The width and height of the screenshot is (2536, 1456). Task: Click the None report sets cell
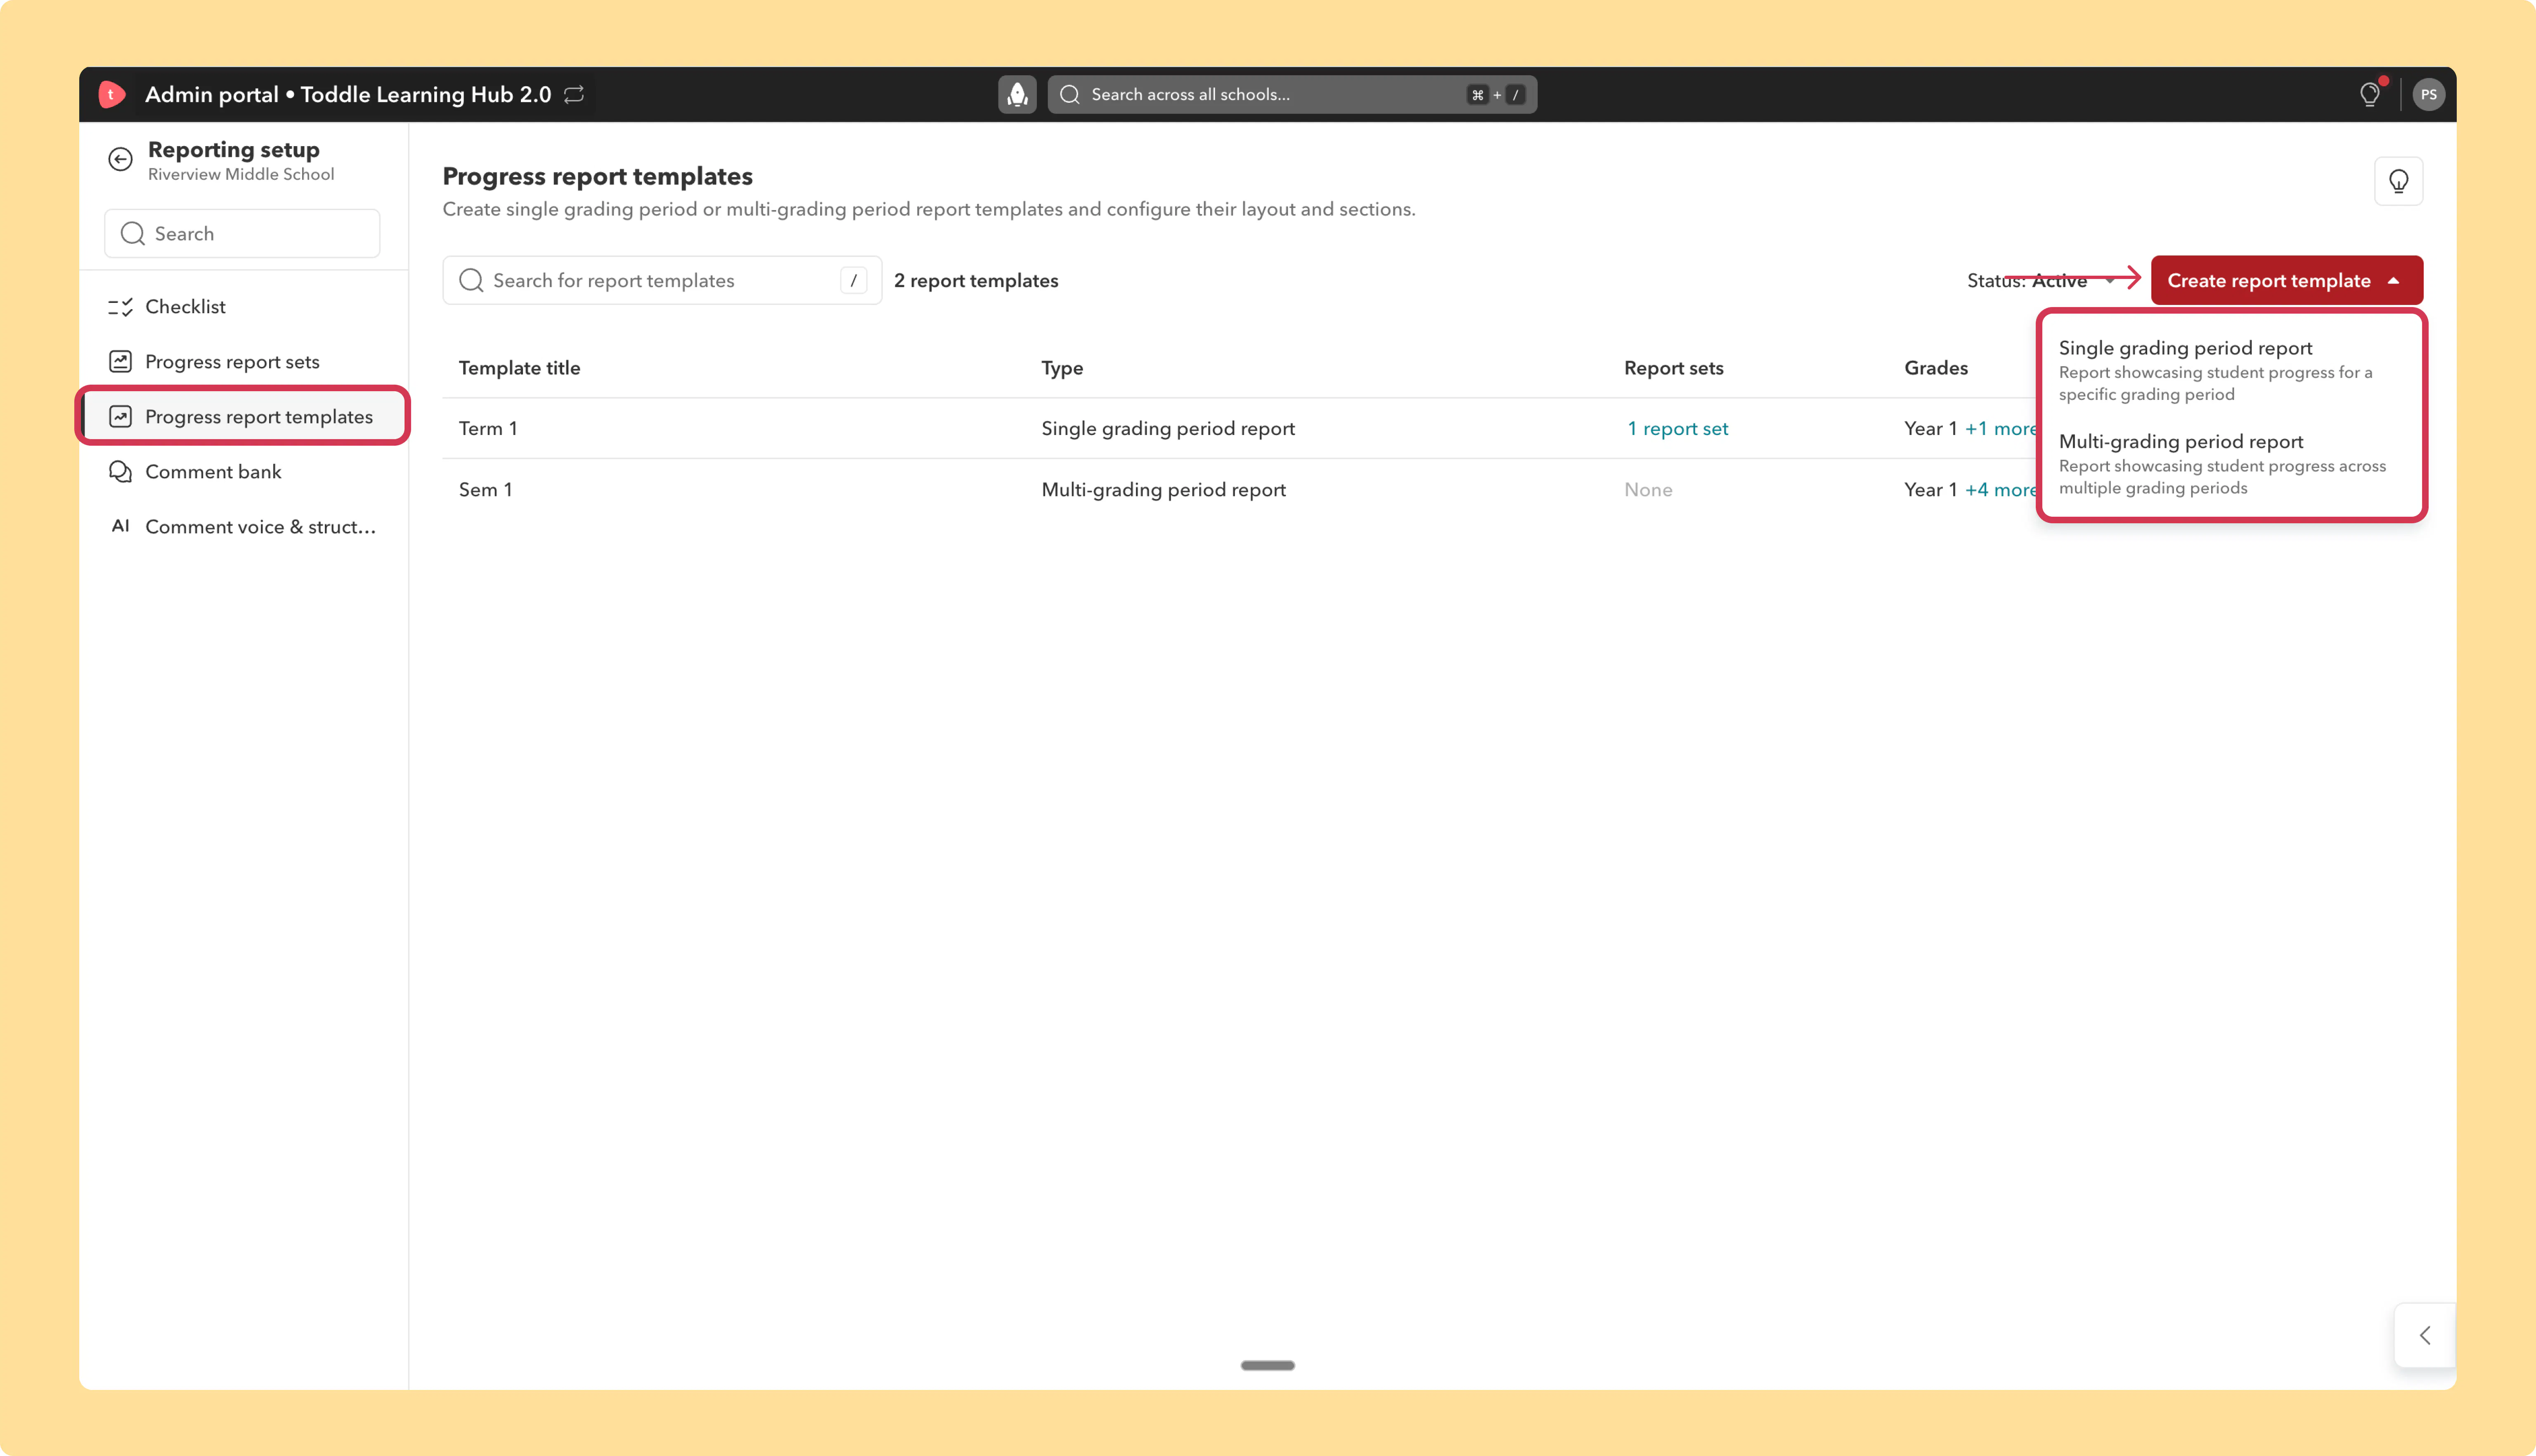pyautogui.click(x=1648, y=489)
